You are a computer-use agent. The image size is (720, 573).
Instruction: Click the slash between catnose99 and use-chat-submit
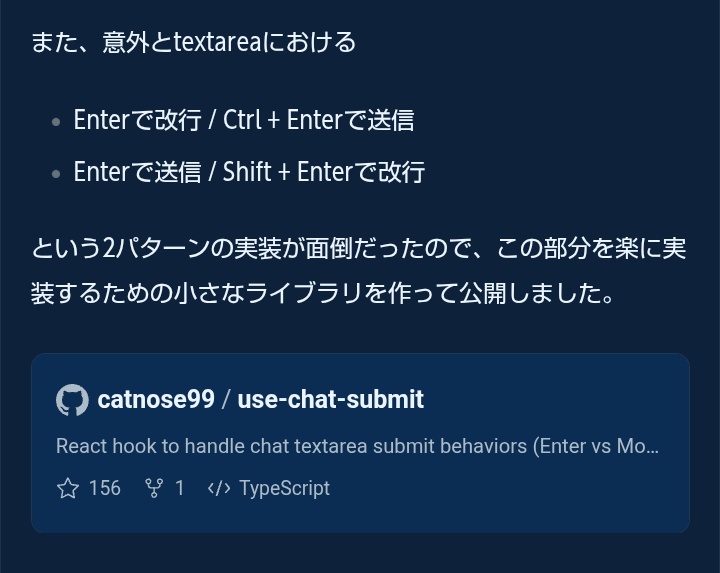click(226, 400)
